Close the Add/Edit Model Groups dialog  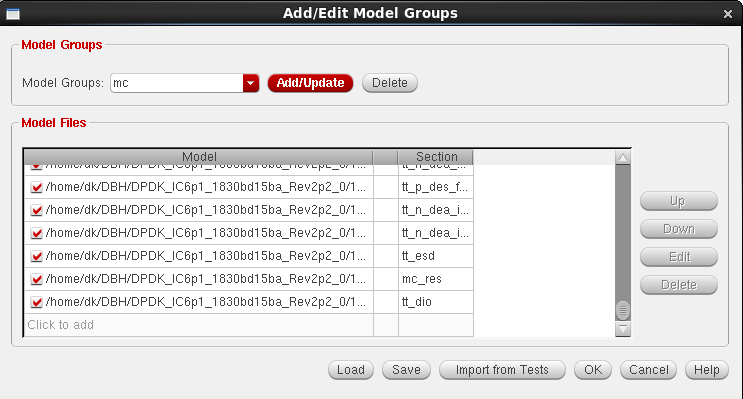tap(728, 14)
